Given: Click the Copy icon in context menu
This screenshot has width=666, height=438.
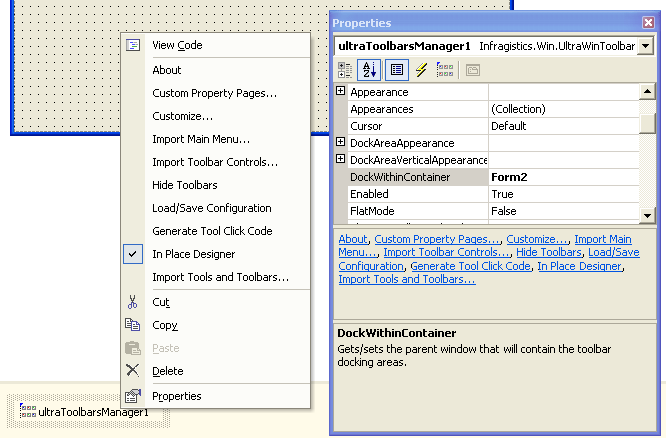Looking at the screenshot, I should [x=133, y=325].
